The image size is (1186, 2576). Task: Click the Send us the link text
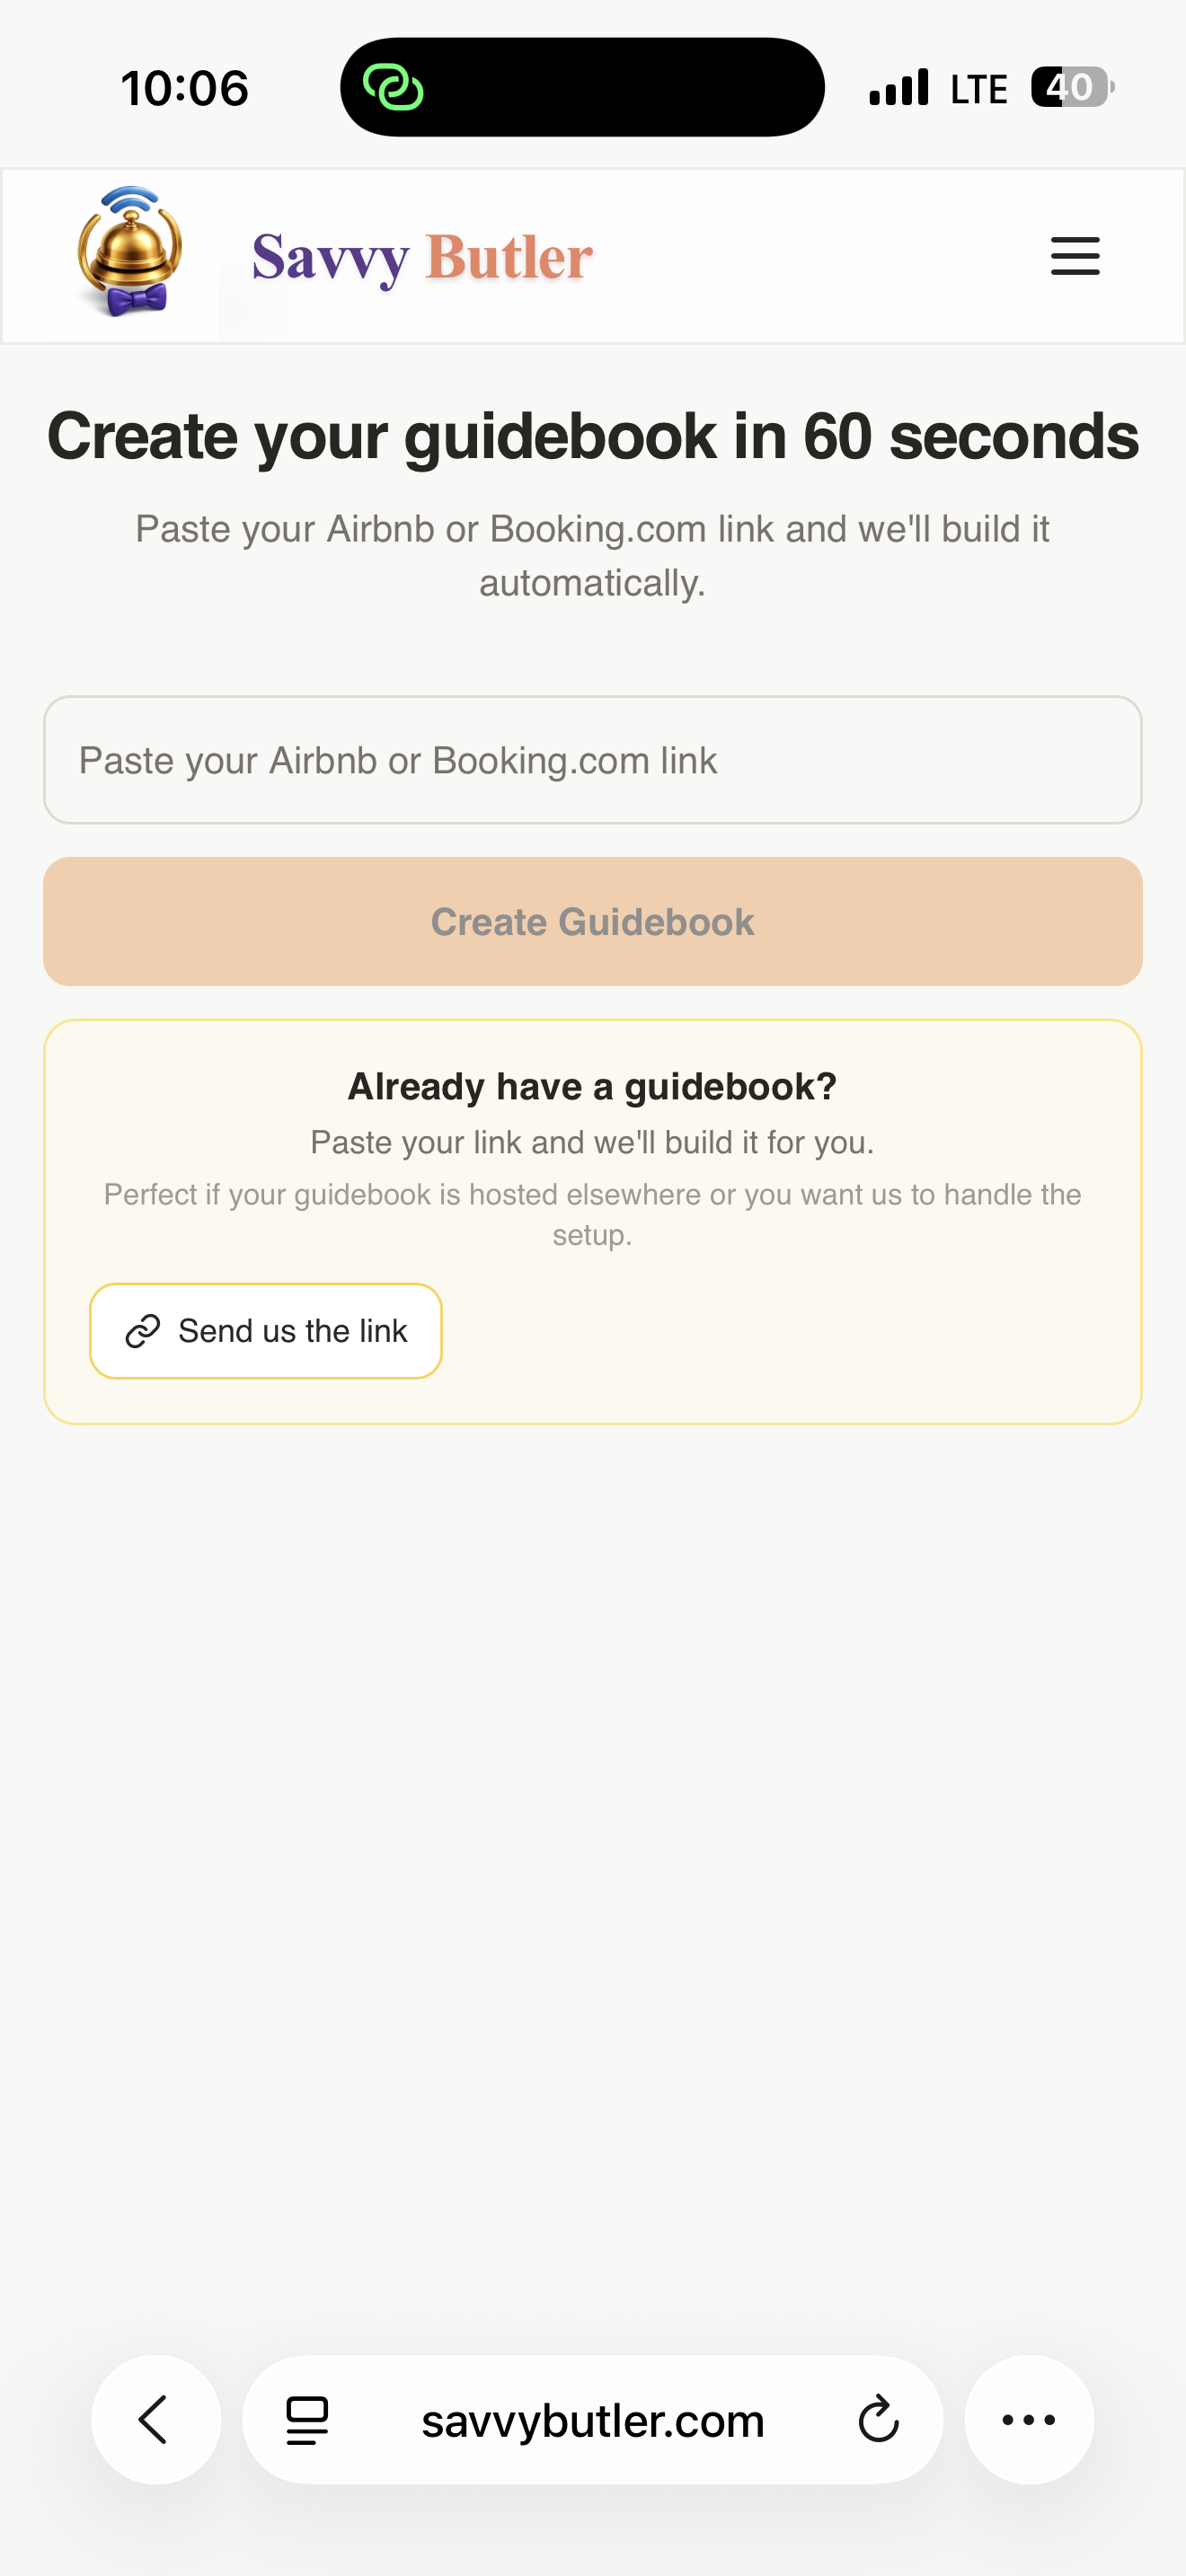click(292, 1331)
